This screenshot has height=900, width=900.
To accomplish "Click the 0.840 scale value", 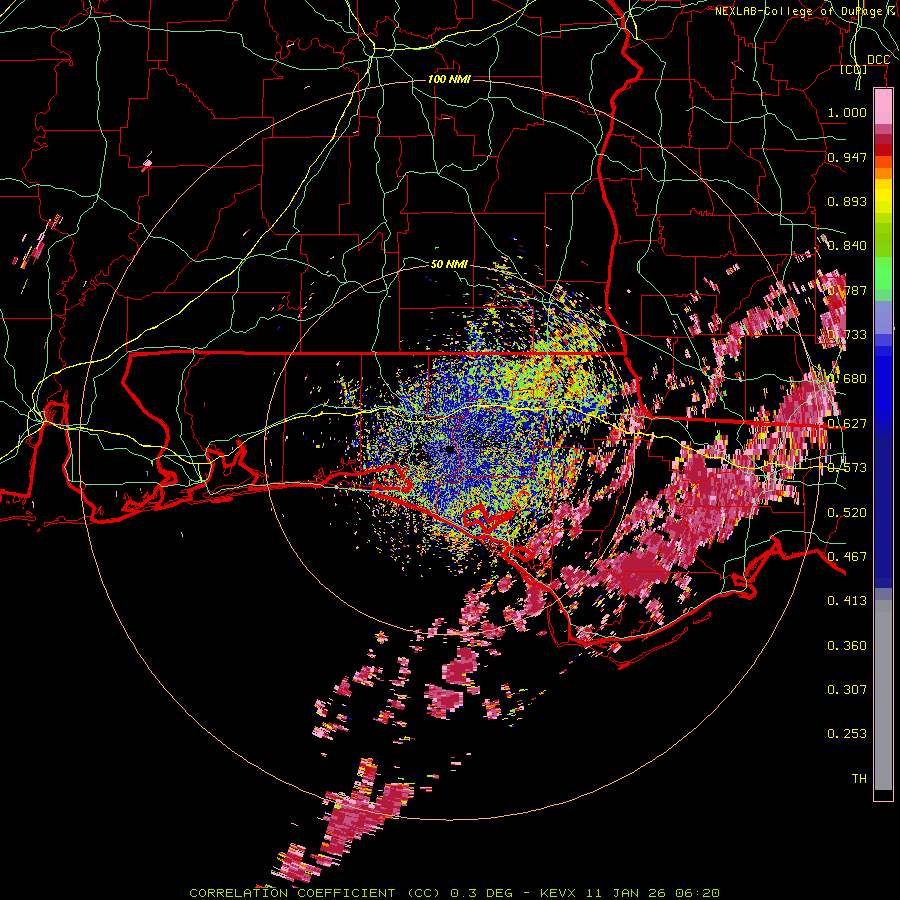I will [847, 246].
